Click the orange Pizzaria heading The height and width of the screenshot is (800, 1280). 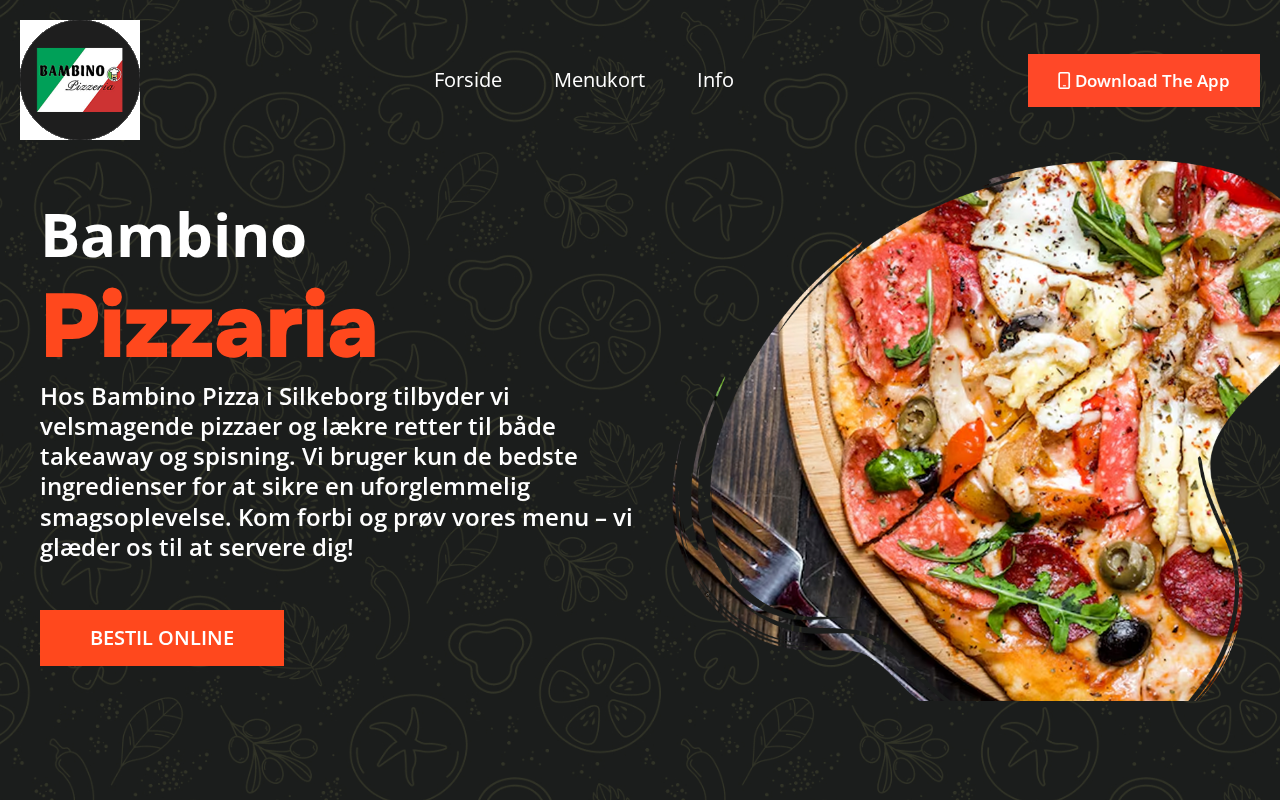[209, 326]
